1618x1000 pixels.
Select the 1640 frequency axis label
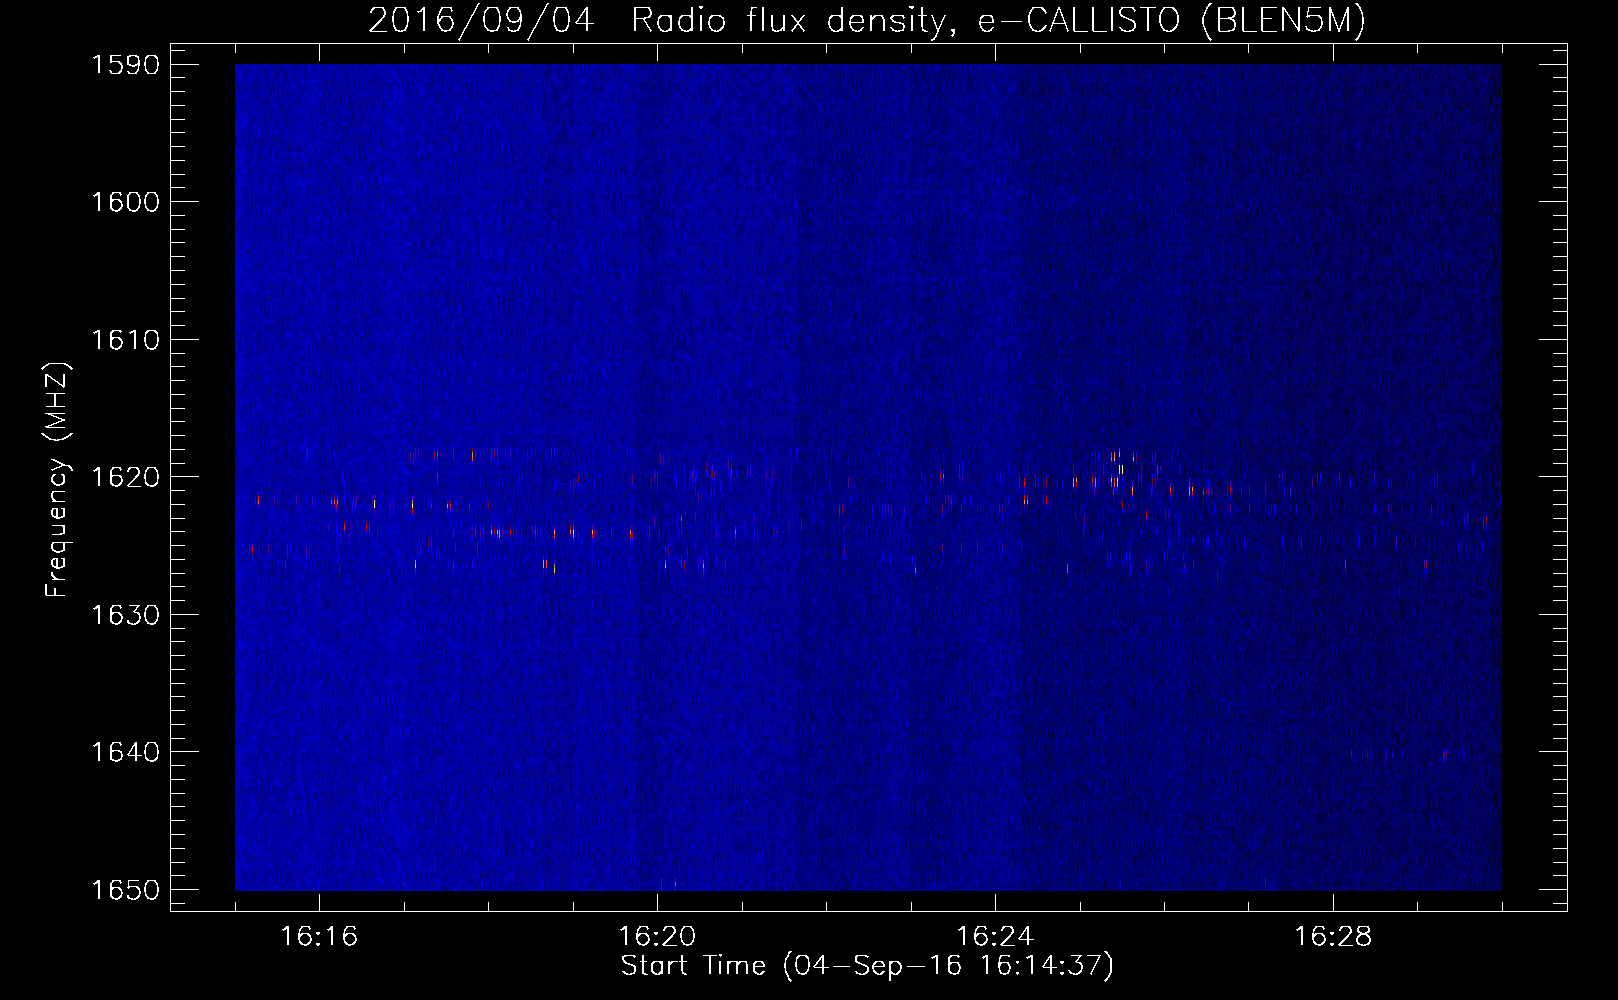125,752
